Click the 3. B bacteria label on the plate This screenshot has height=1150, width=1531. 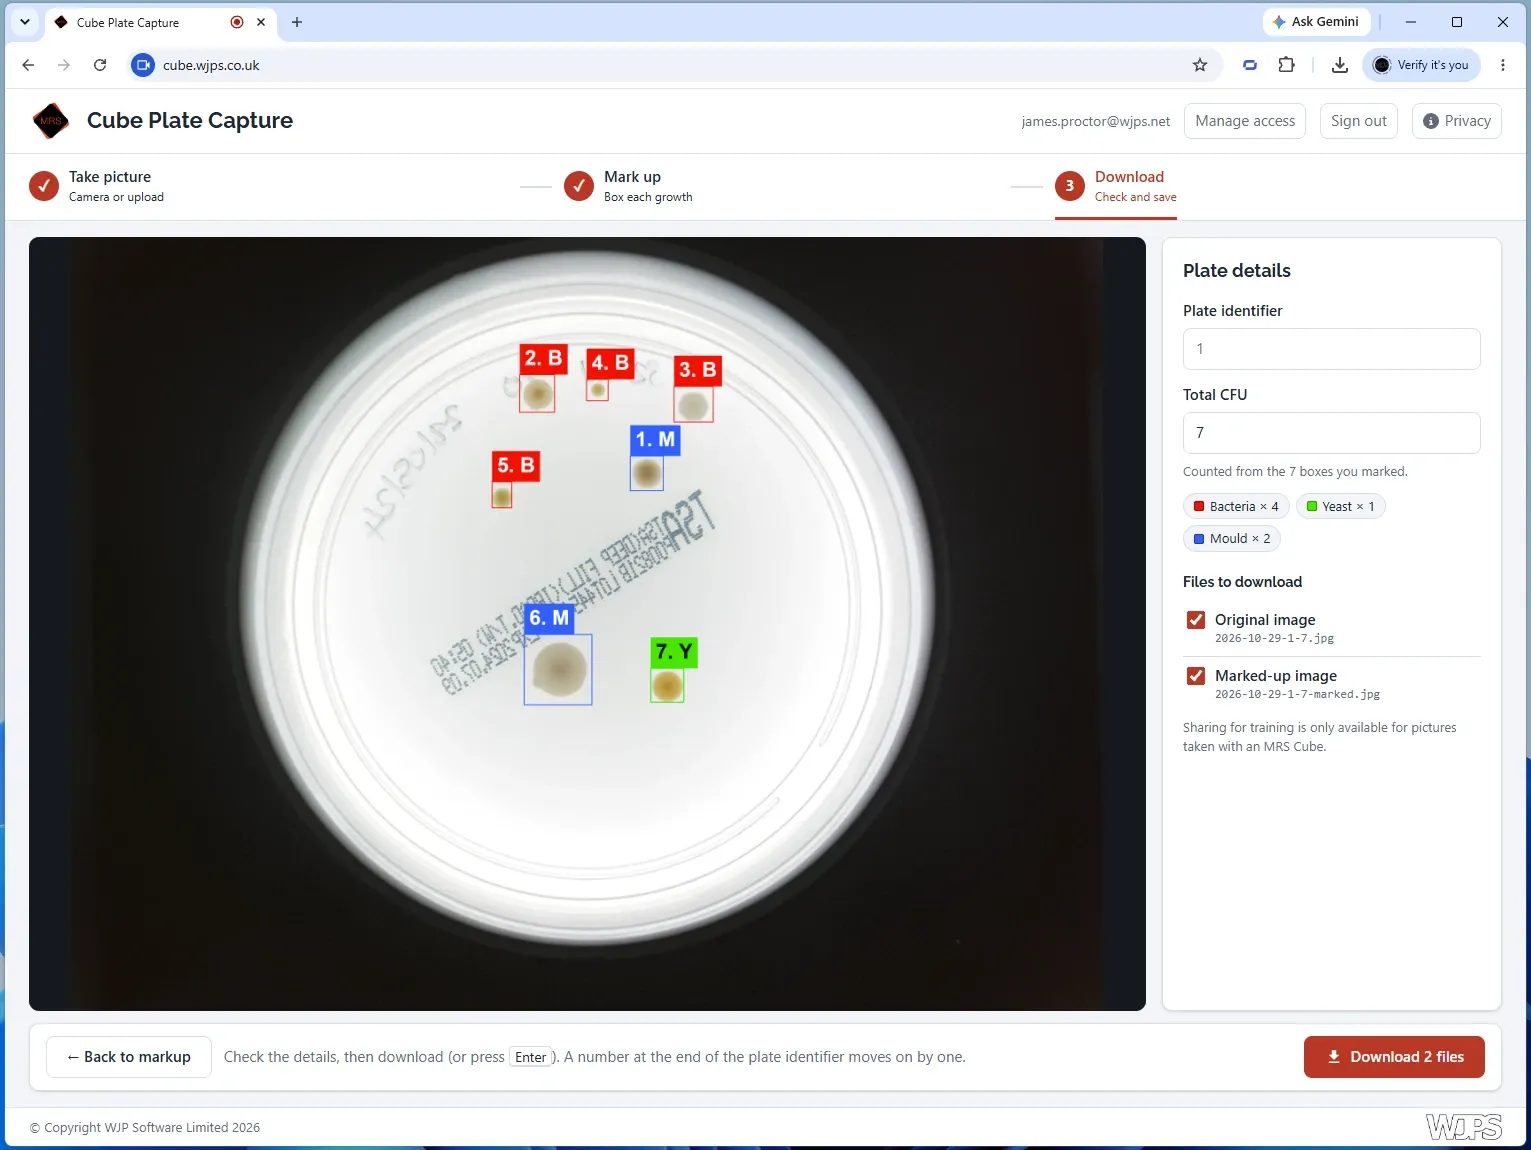point(697,370)
